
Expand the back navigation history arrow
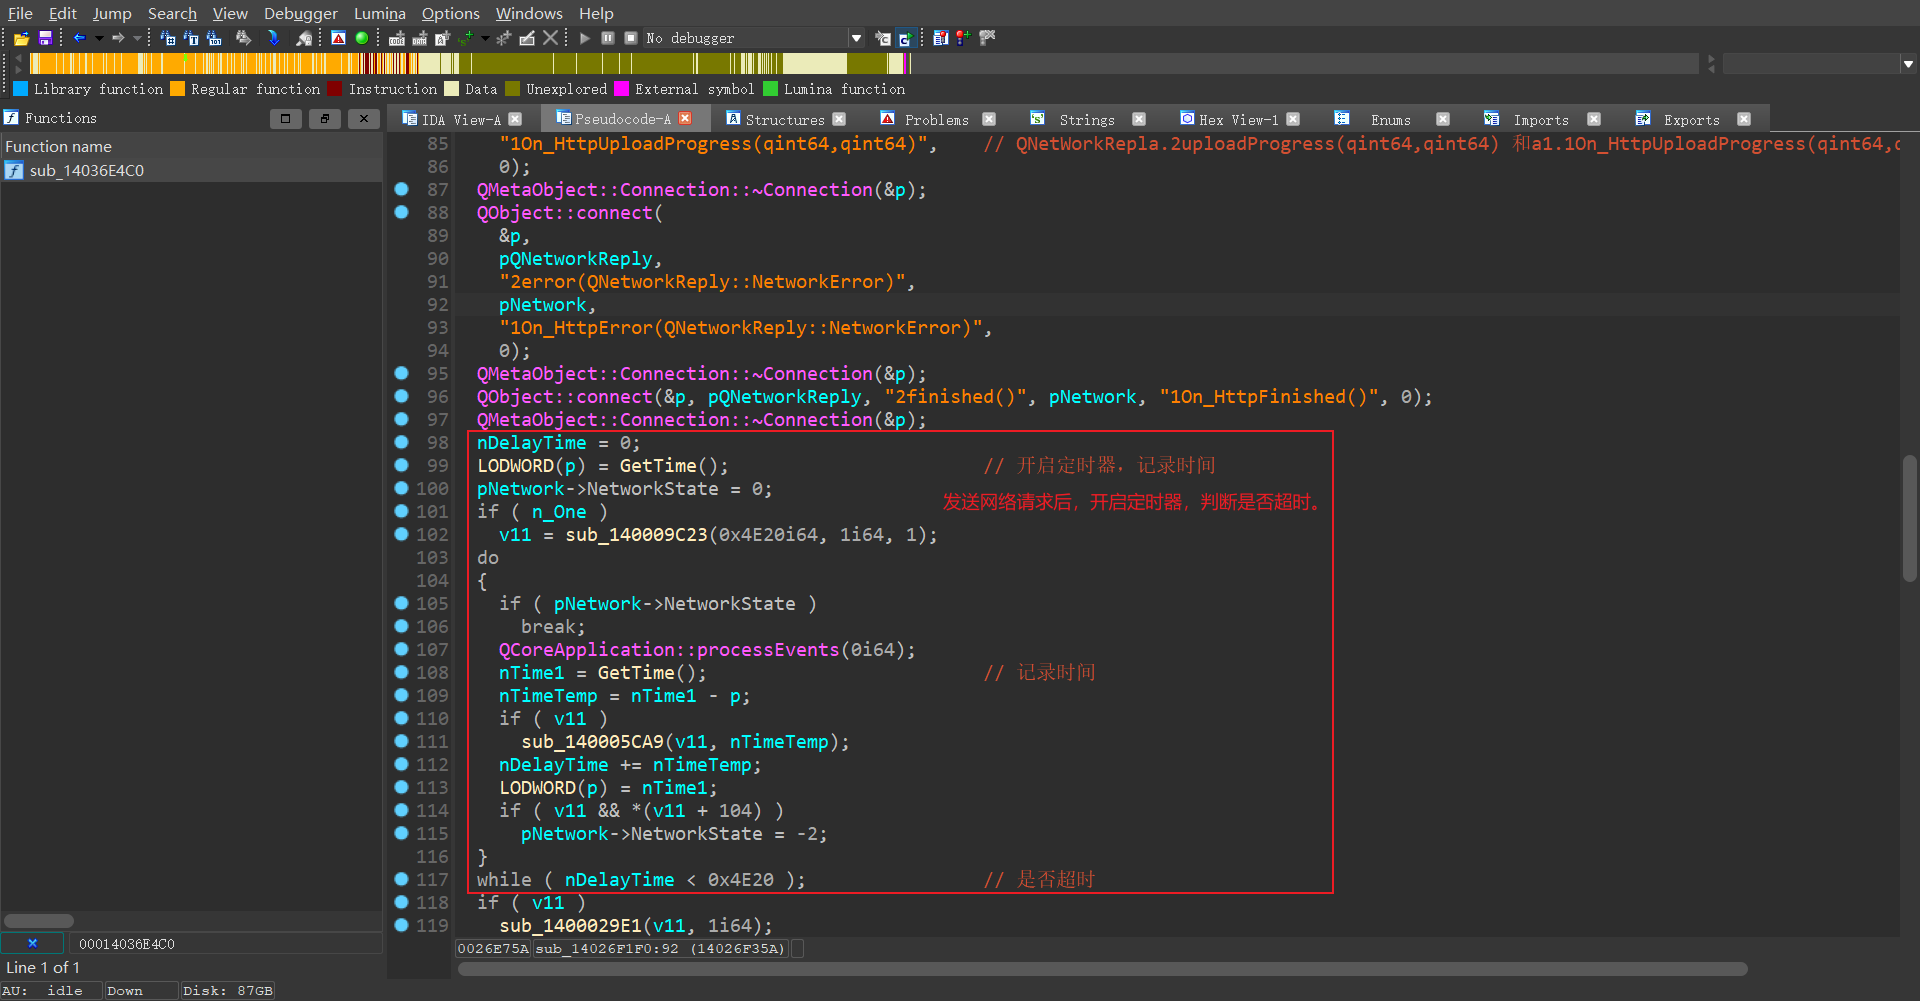coord(99,38)
